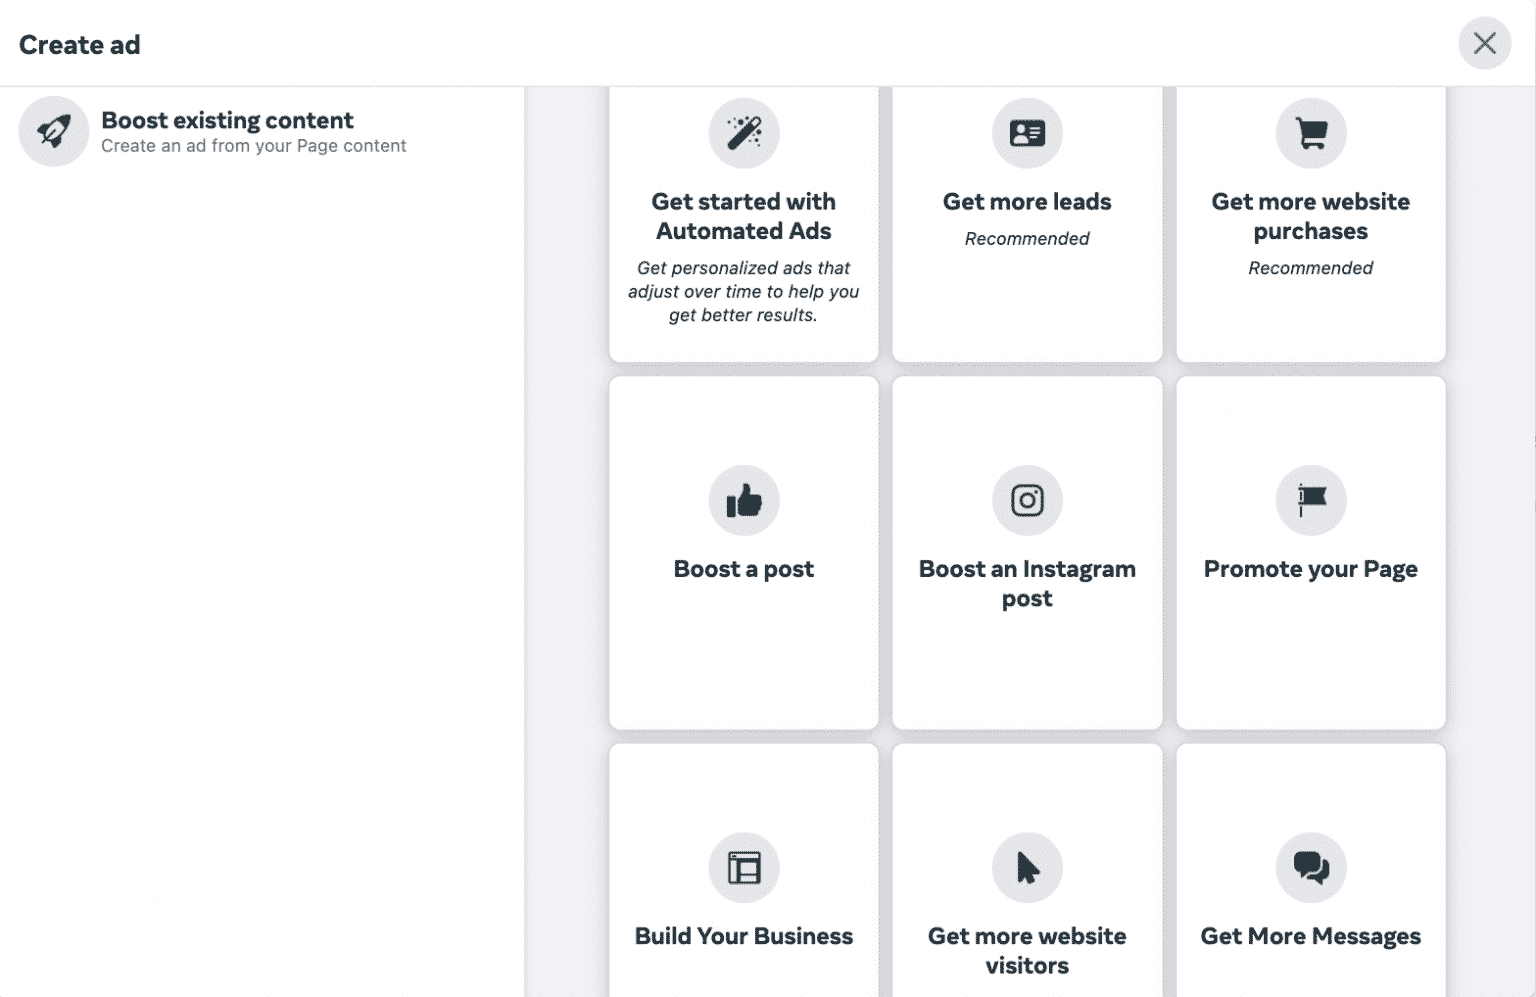This screenshot has width=1536, height=997.
Task: Choose the Get More Messages label
Action: [1310, 936]
